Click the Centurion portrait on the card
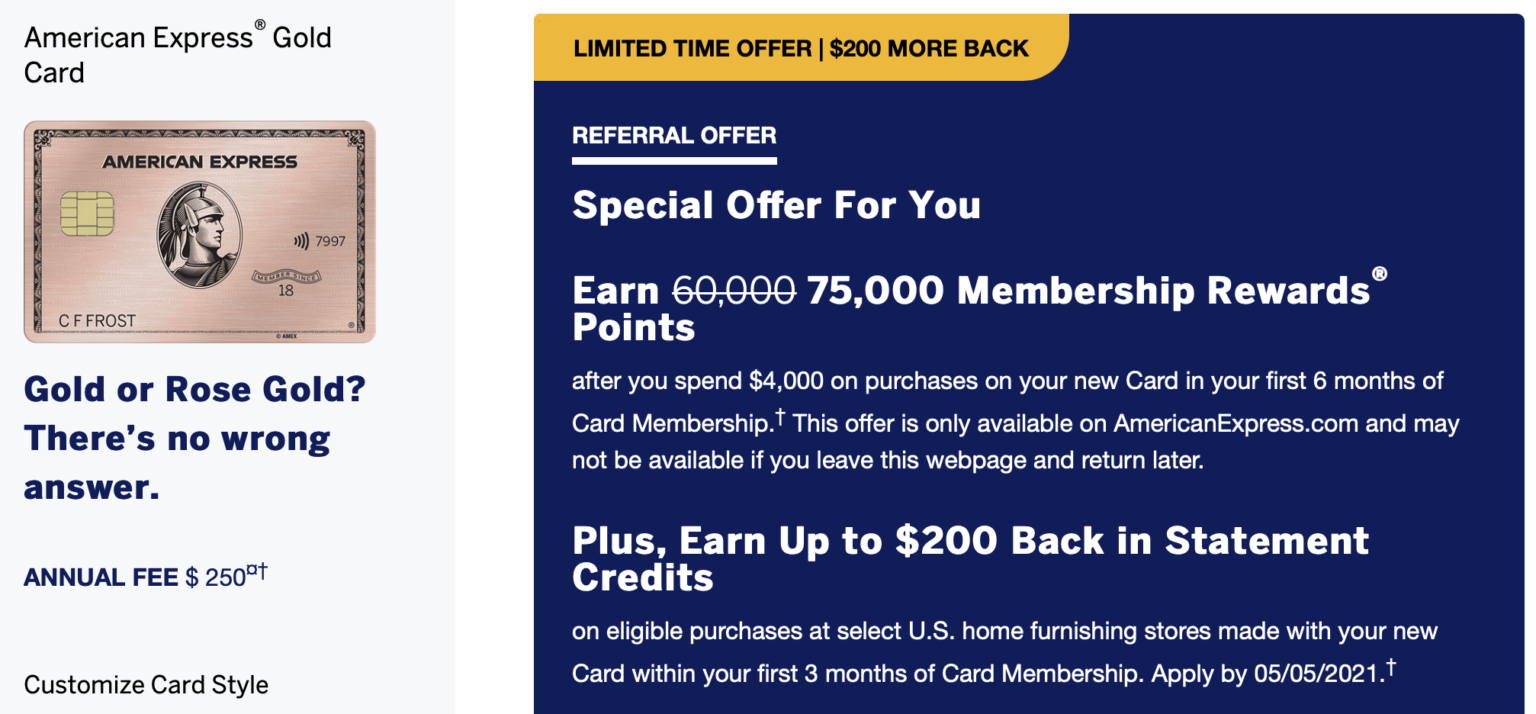The image size is (1536, 714). [x=200, y=236]
